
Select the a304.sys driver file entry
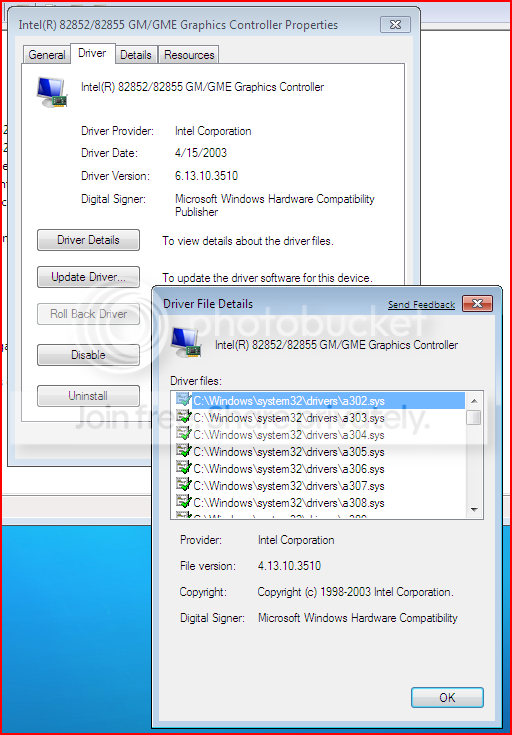[319, 435]
